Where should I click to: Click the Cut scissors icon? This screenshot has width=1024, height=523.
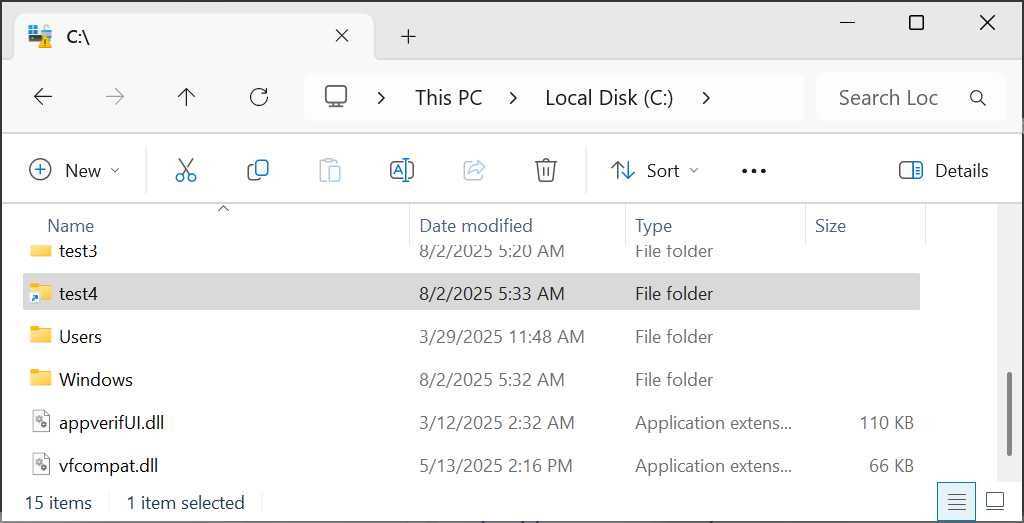(186, 171)
